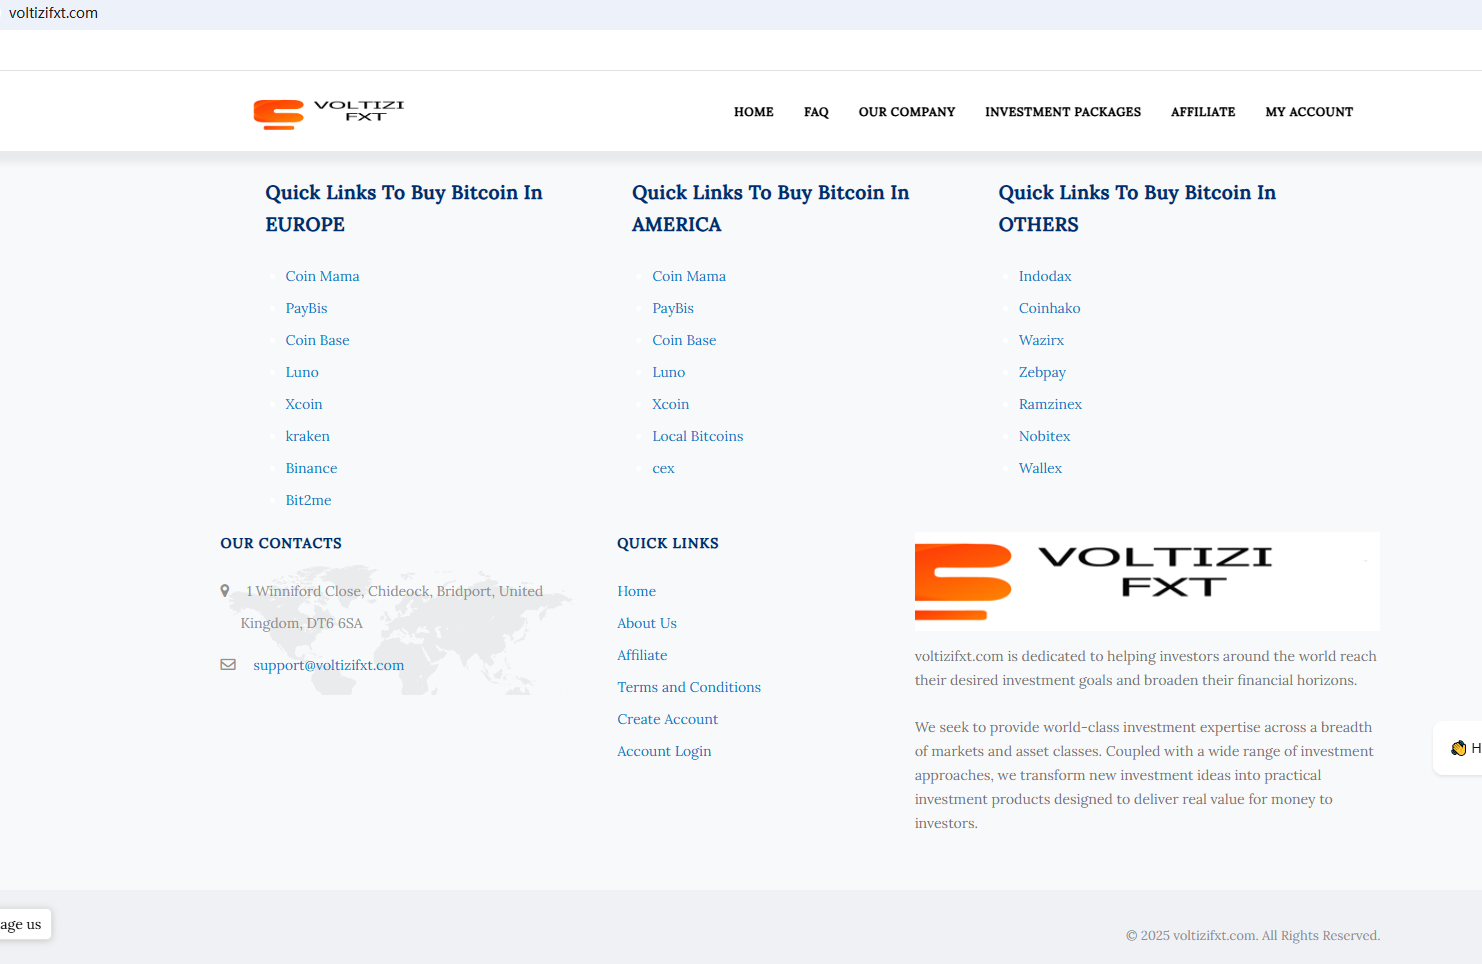Click 'Quick Links To Buy Bitcoin In AMERICA' heading
This screenshot has width=1482, height=964.
(x=771, y=208)
